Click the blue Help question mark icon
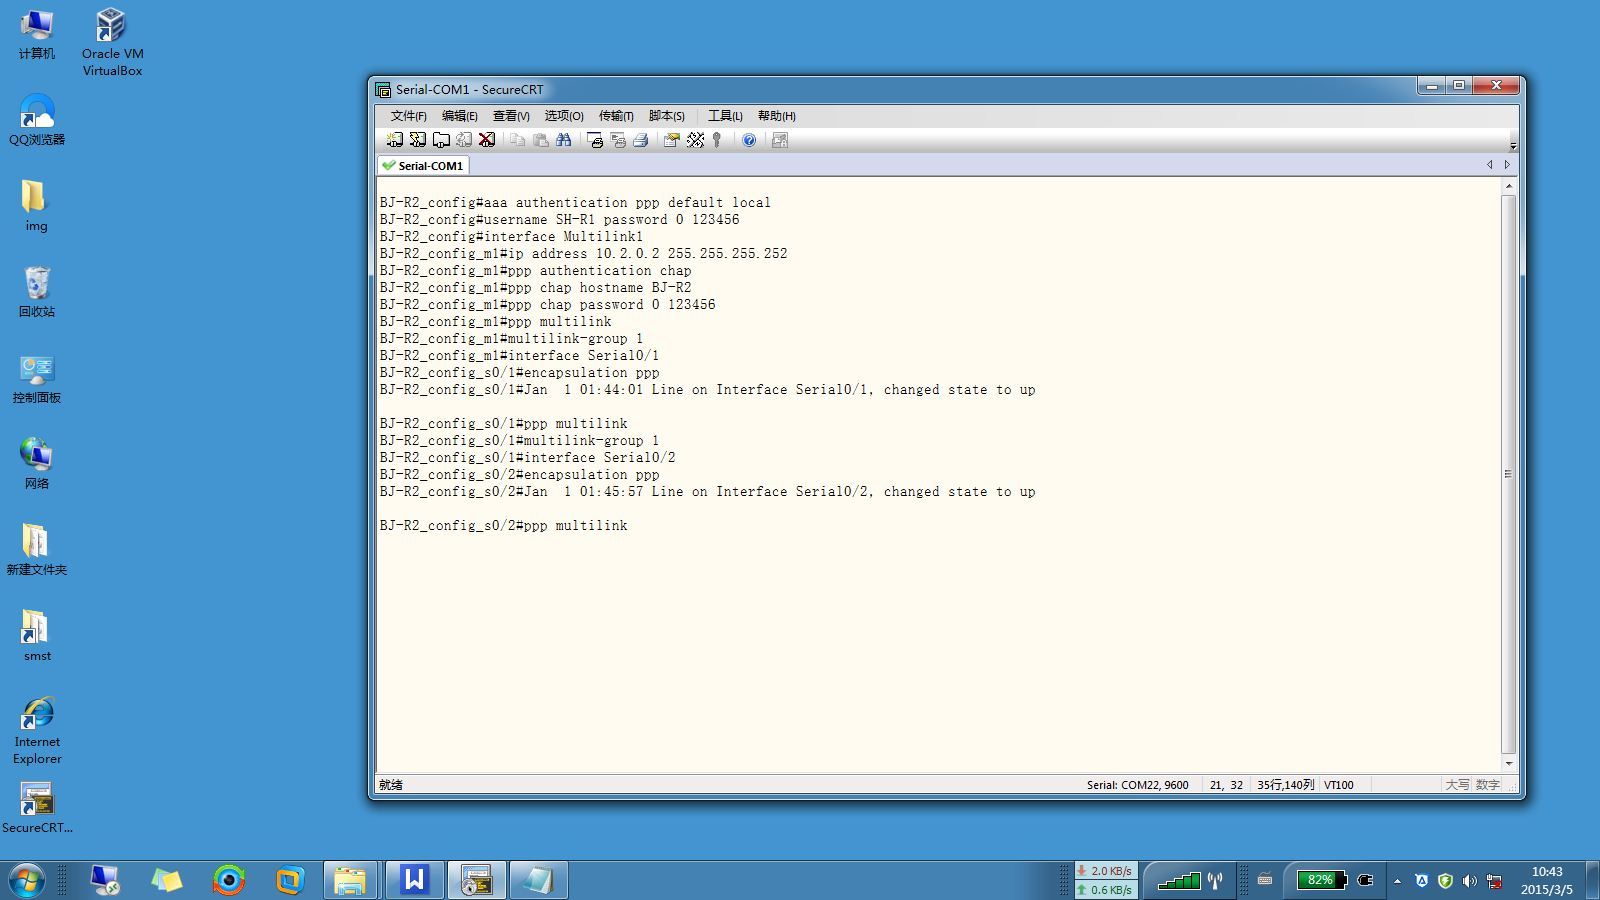Viewport: 1600px width, 900px height. 749,140
